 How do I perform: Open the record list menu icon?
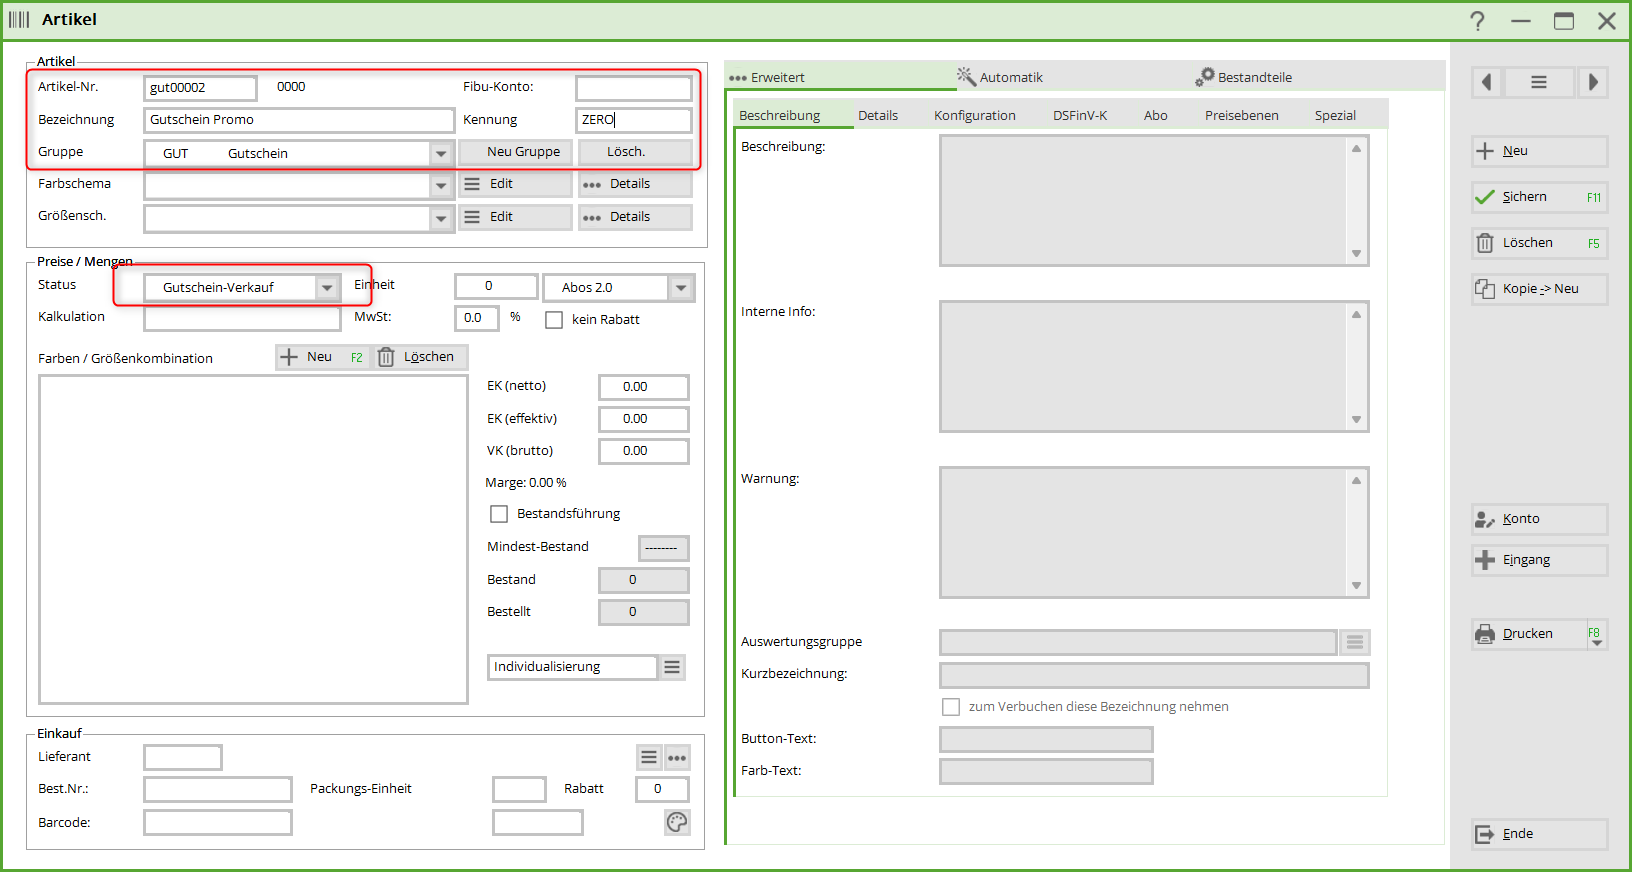[1539, 82]
